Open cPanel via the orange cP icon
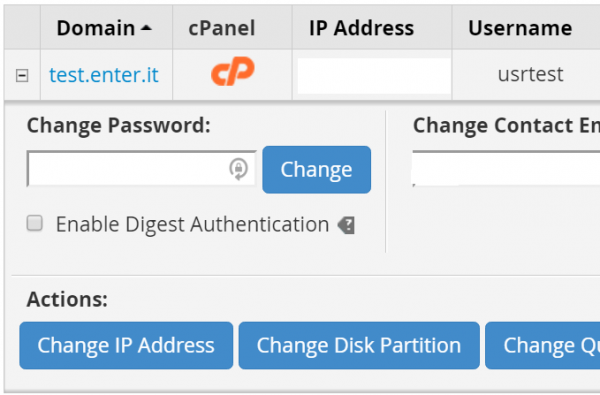Screen dimensions: 600x395 (233, 71)
